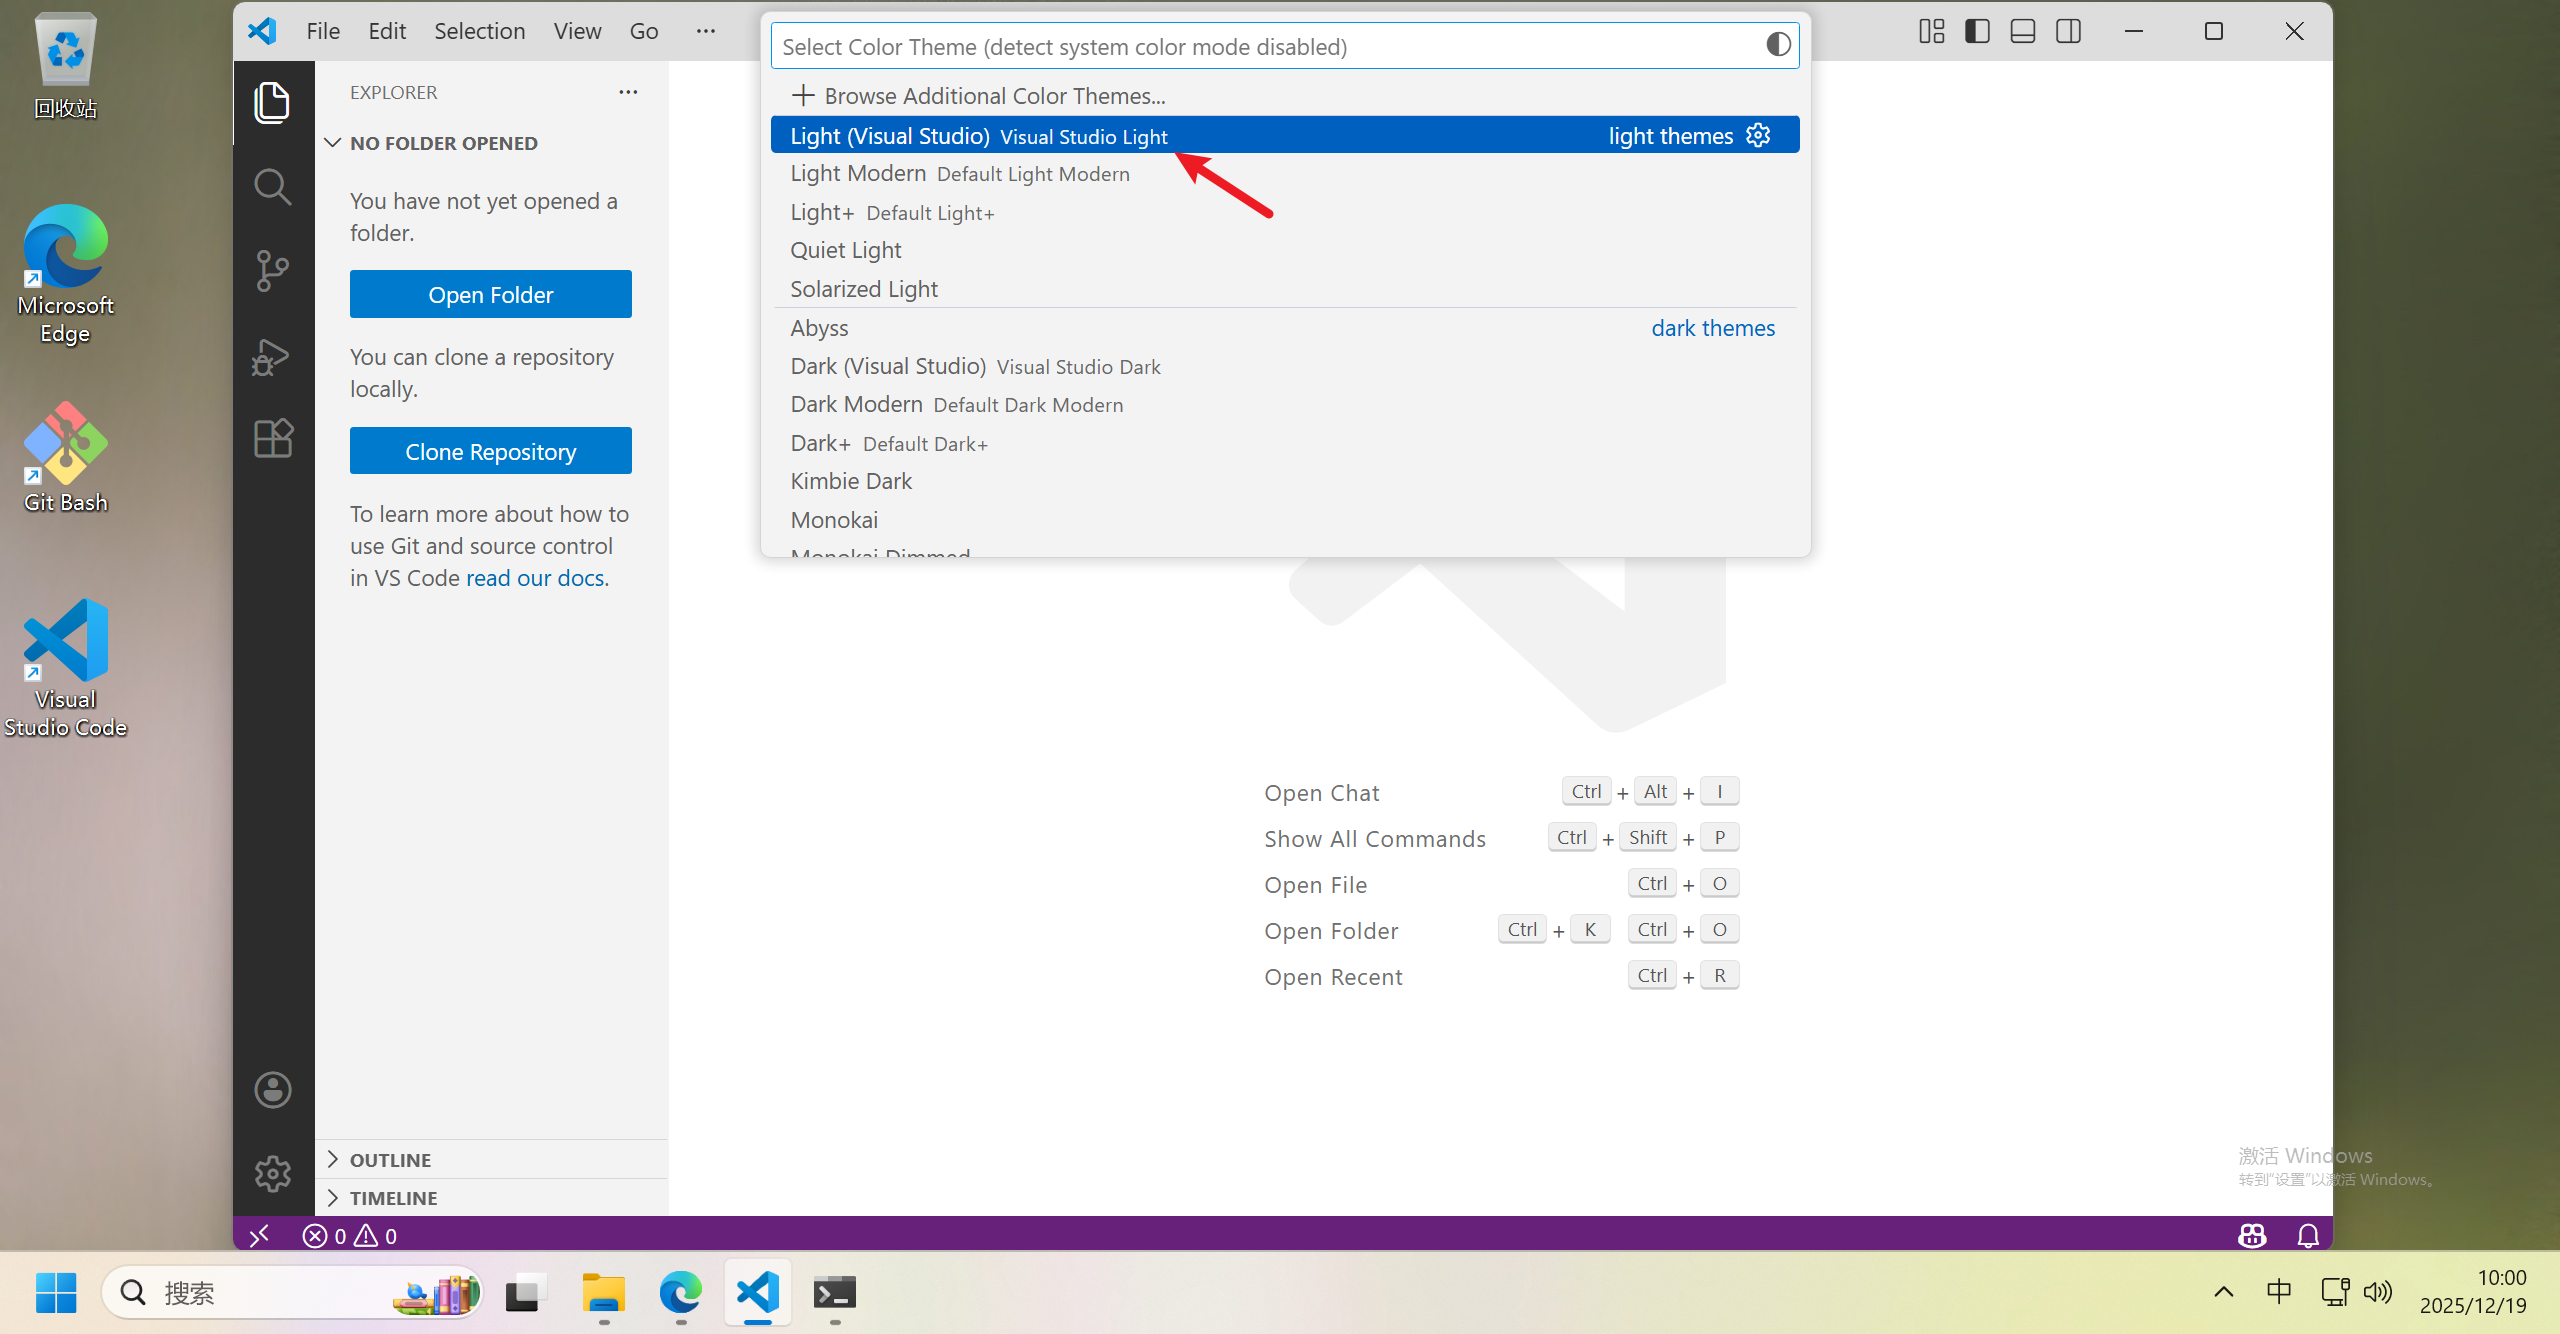Open the Selection menu
Screen dimensions: 2560x1334
point(479,31)
